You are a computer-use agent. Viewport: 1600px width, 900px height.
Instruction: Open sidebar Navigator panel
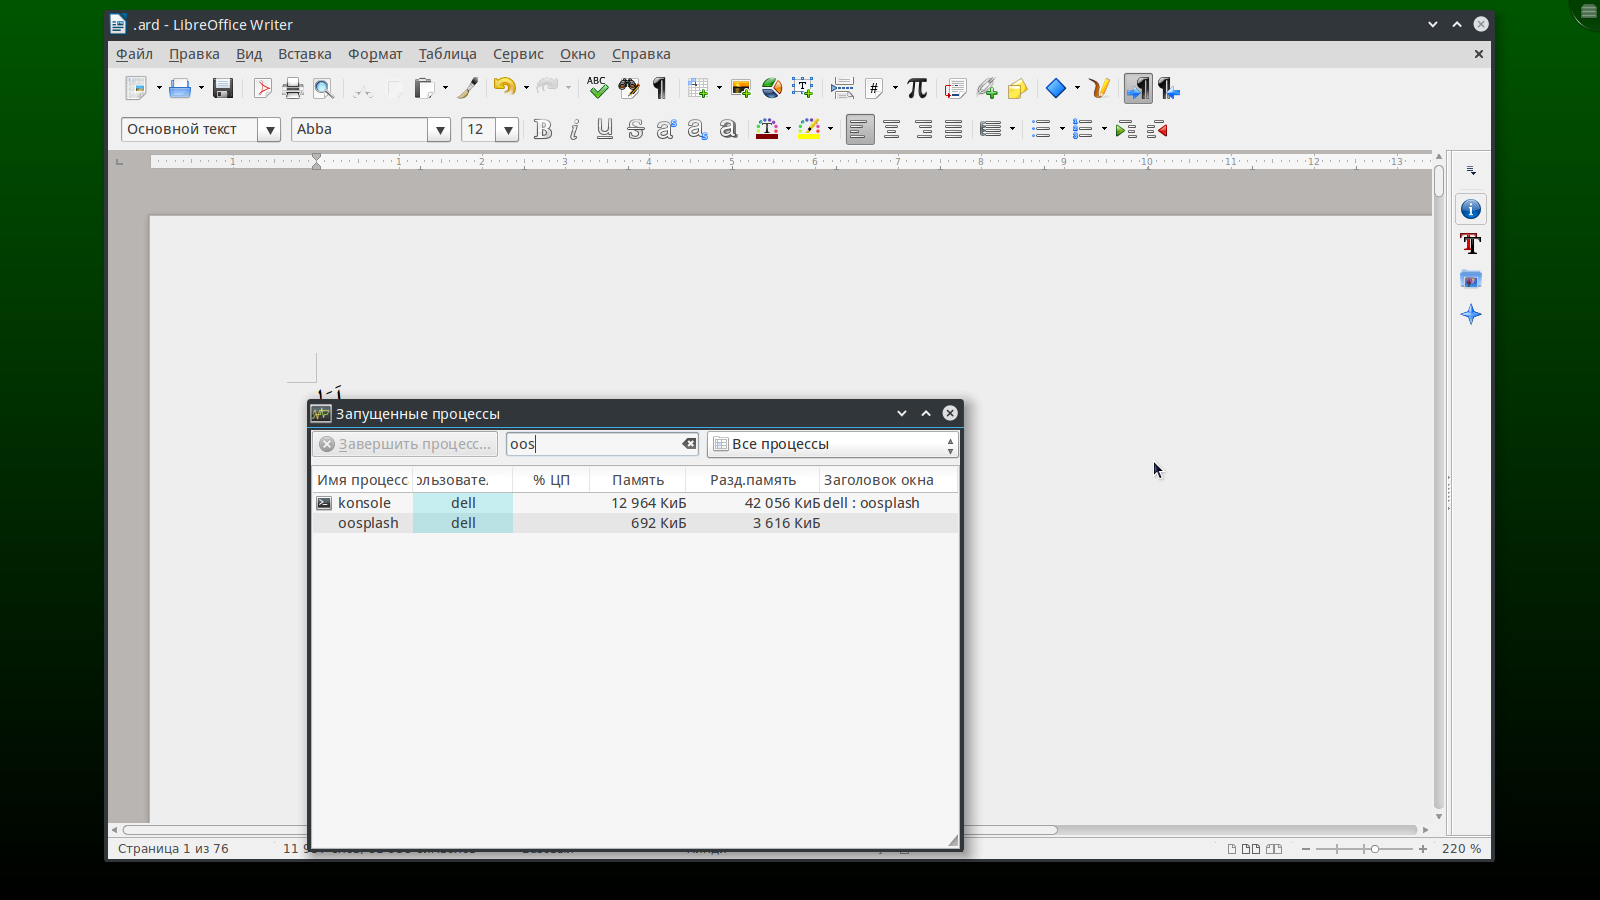[x=1471, y=314]
